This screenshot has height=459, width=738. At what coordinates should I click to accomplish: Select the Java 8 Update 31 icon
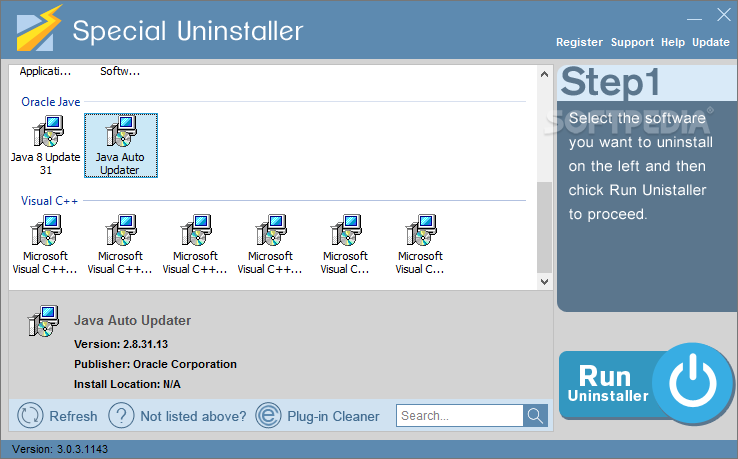coord(46,145)
